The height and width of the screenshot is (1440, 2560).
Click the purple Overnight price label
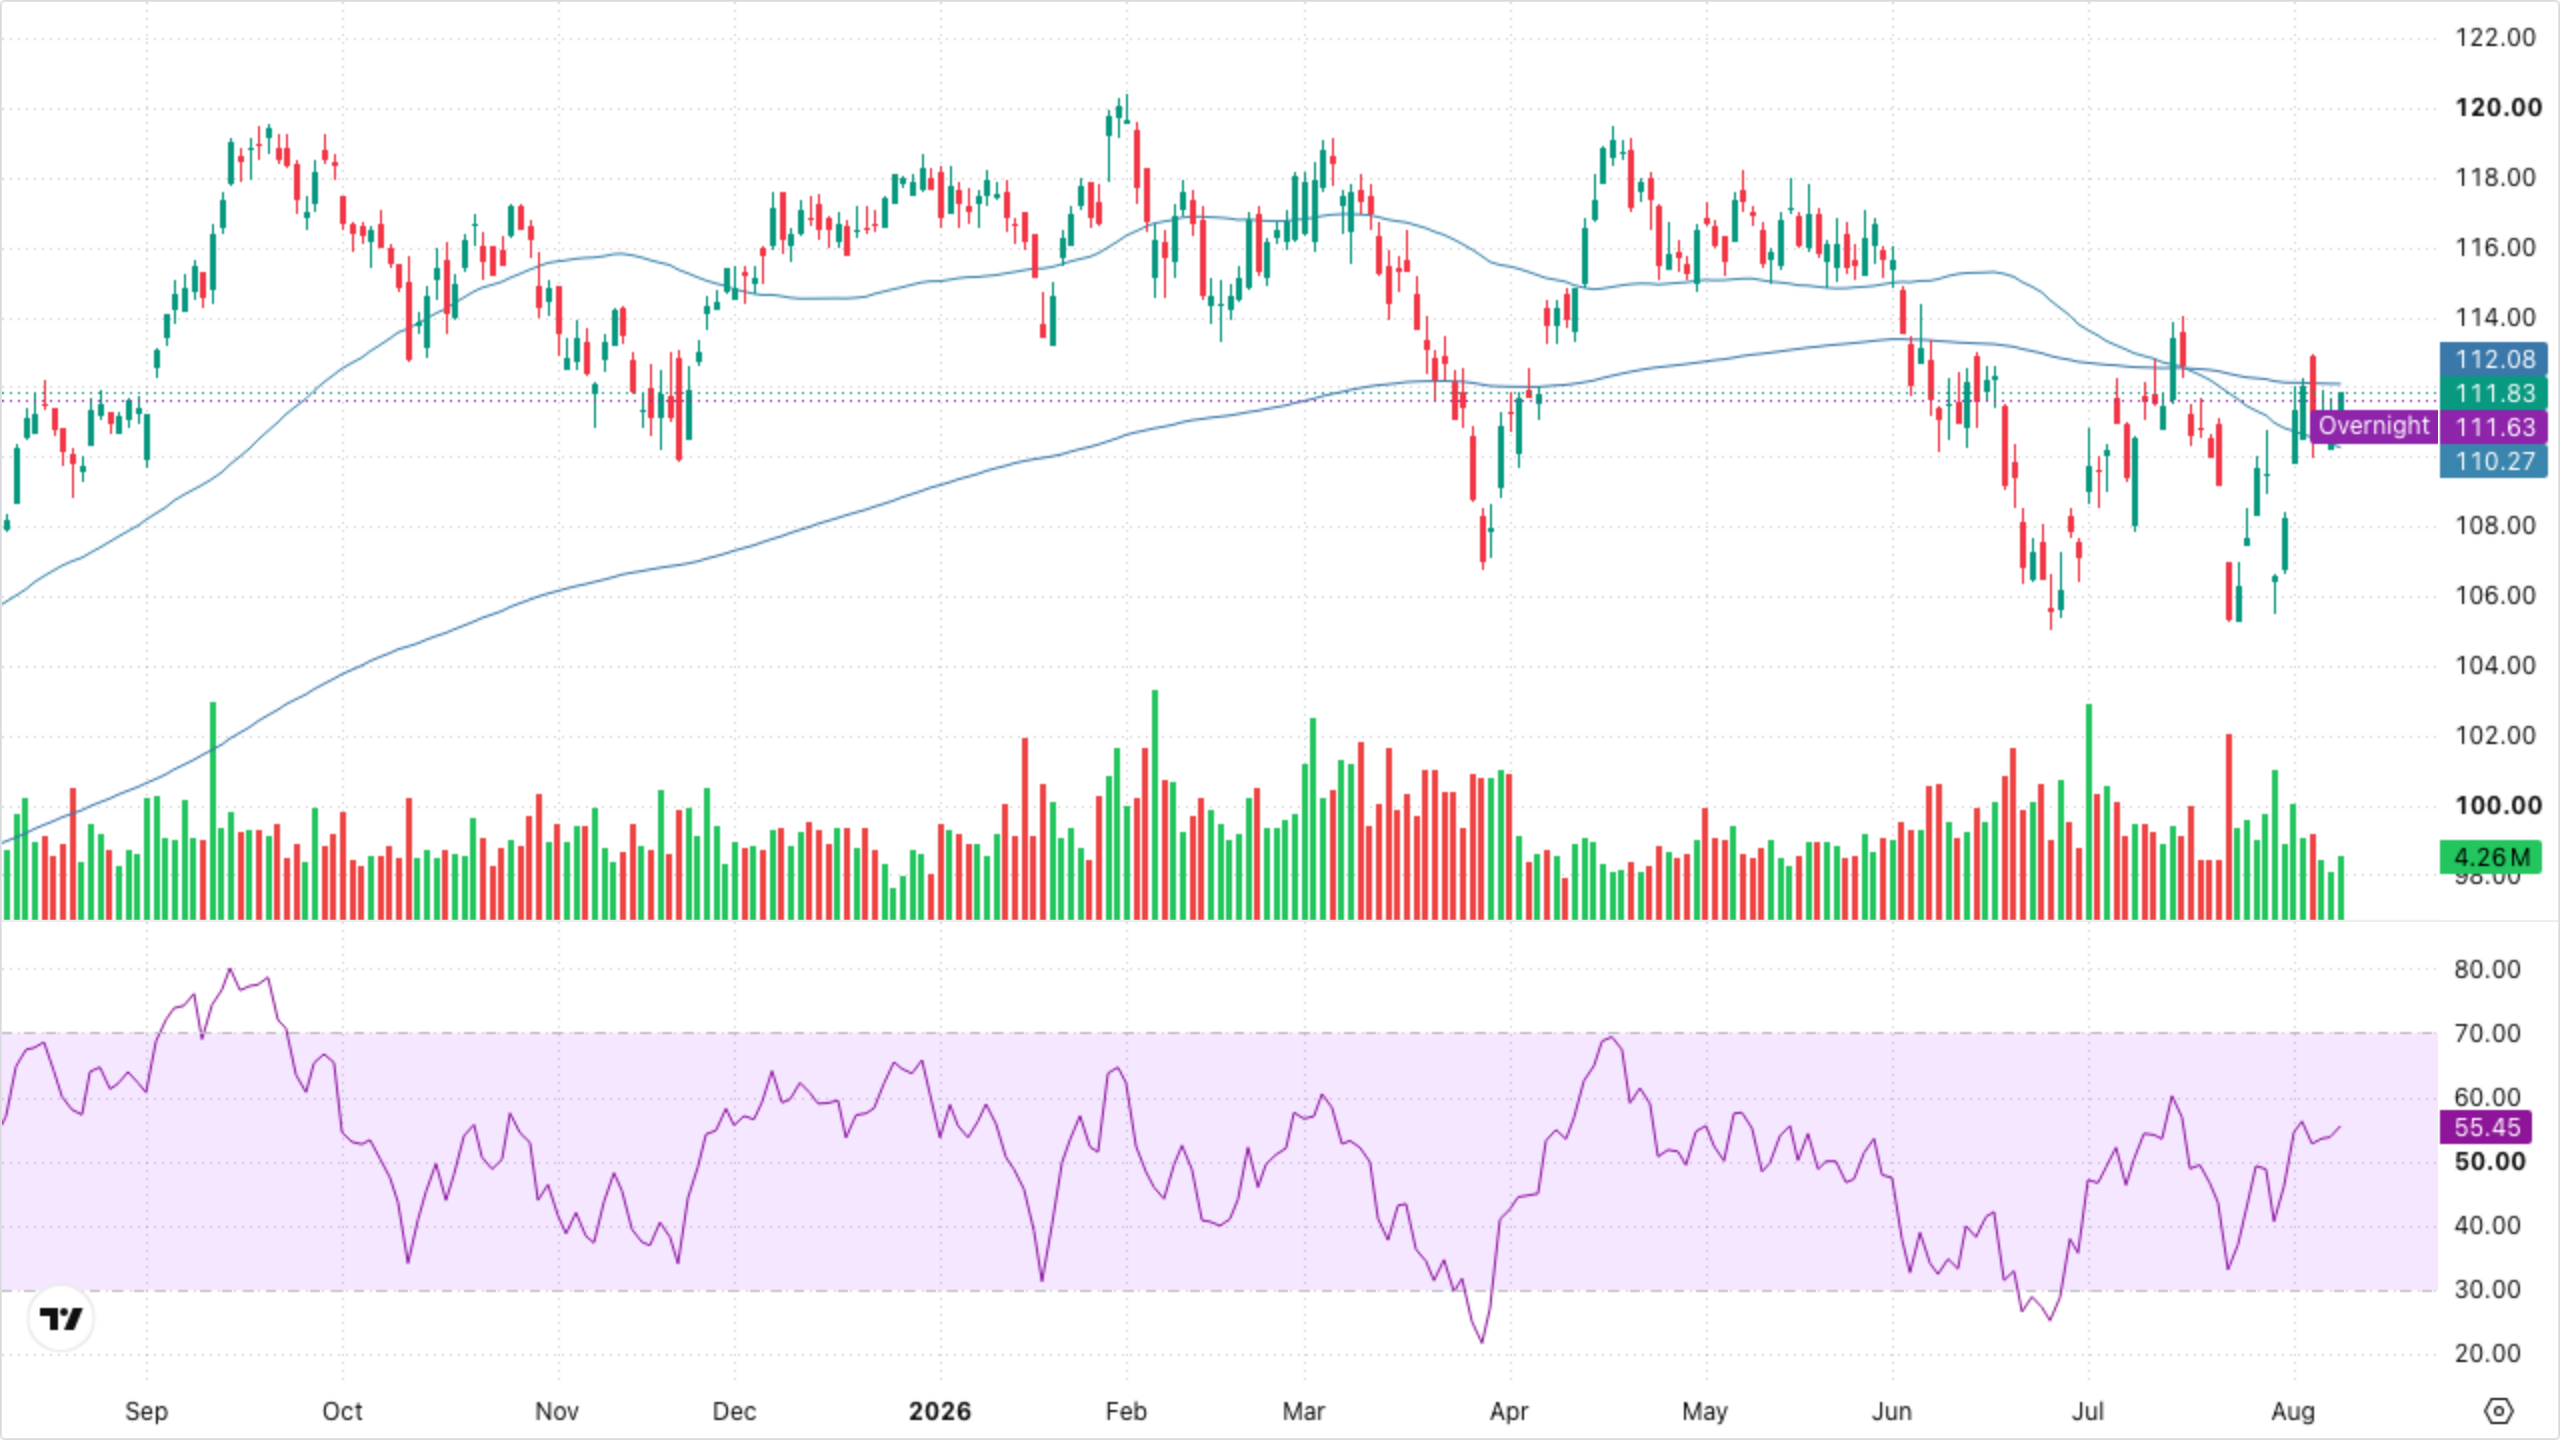(x=2374, y=426)
